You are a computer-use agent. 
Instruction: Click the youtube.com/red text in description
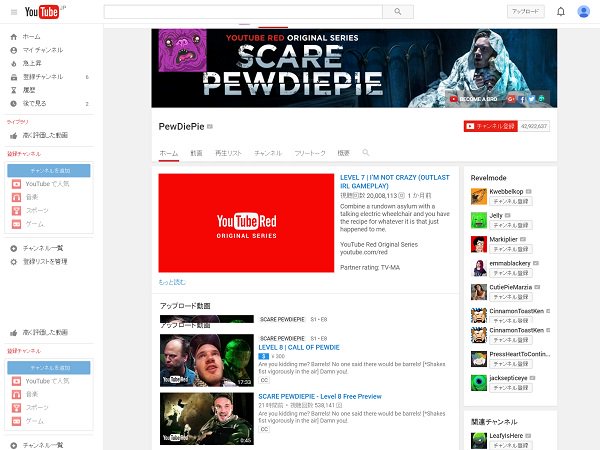tap(364, 252)
